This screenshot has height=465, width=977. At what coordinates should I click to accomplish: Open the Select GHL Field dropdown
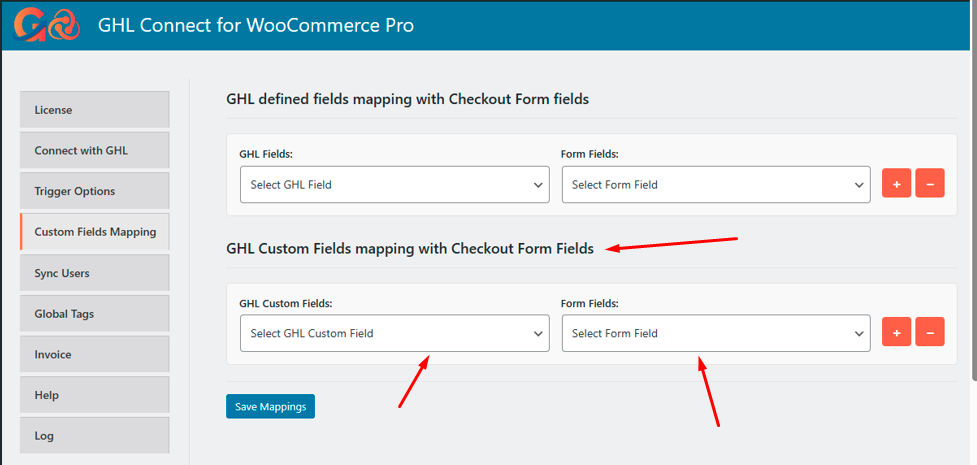pos(394,184)
